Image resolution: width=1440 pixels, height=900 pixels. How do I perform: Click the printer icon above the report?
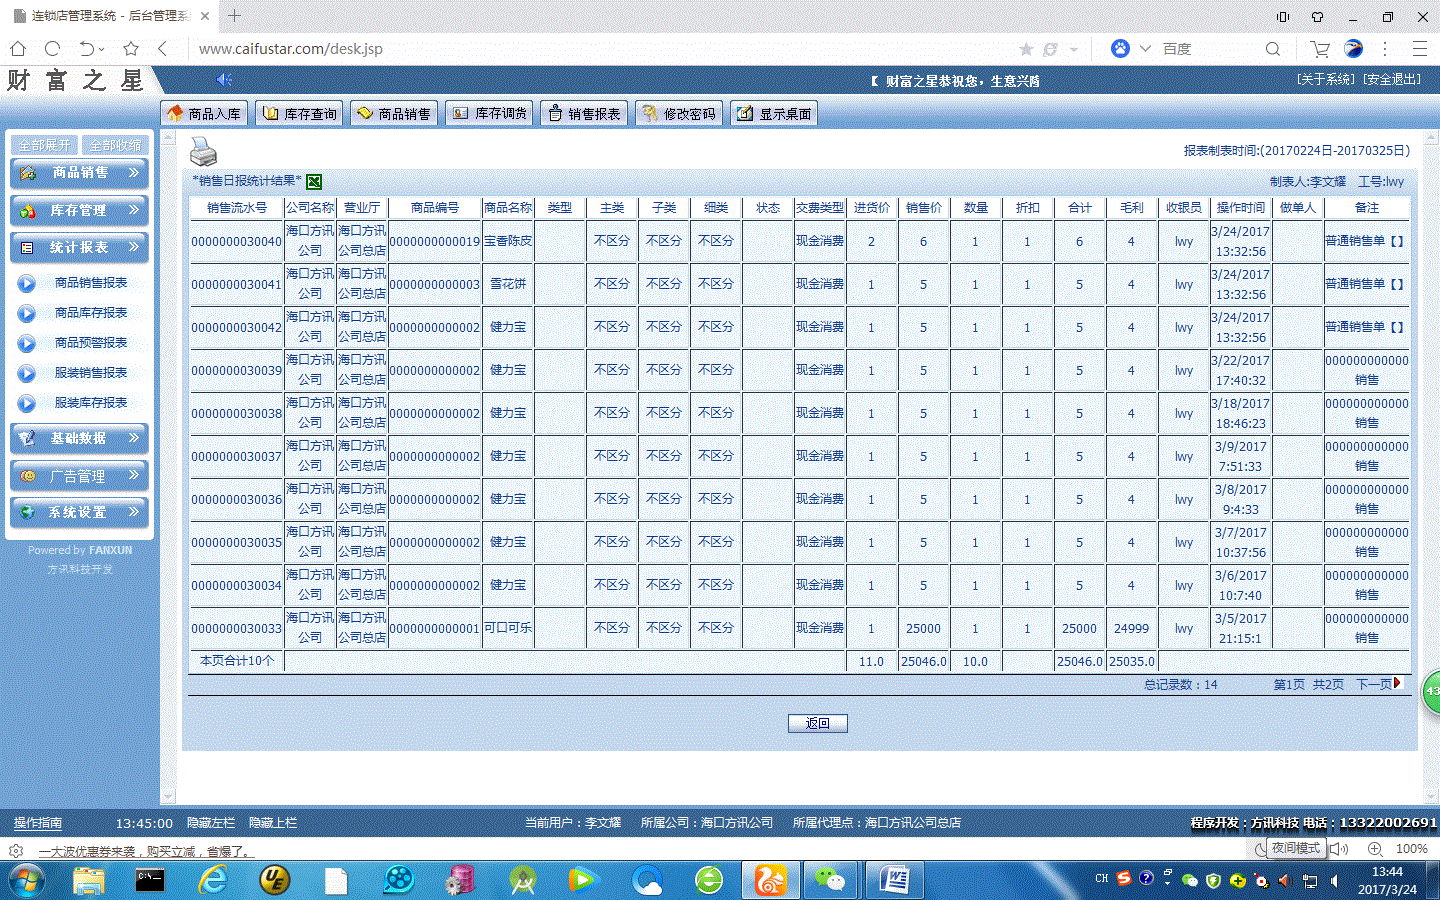point(203,152)
